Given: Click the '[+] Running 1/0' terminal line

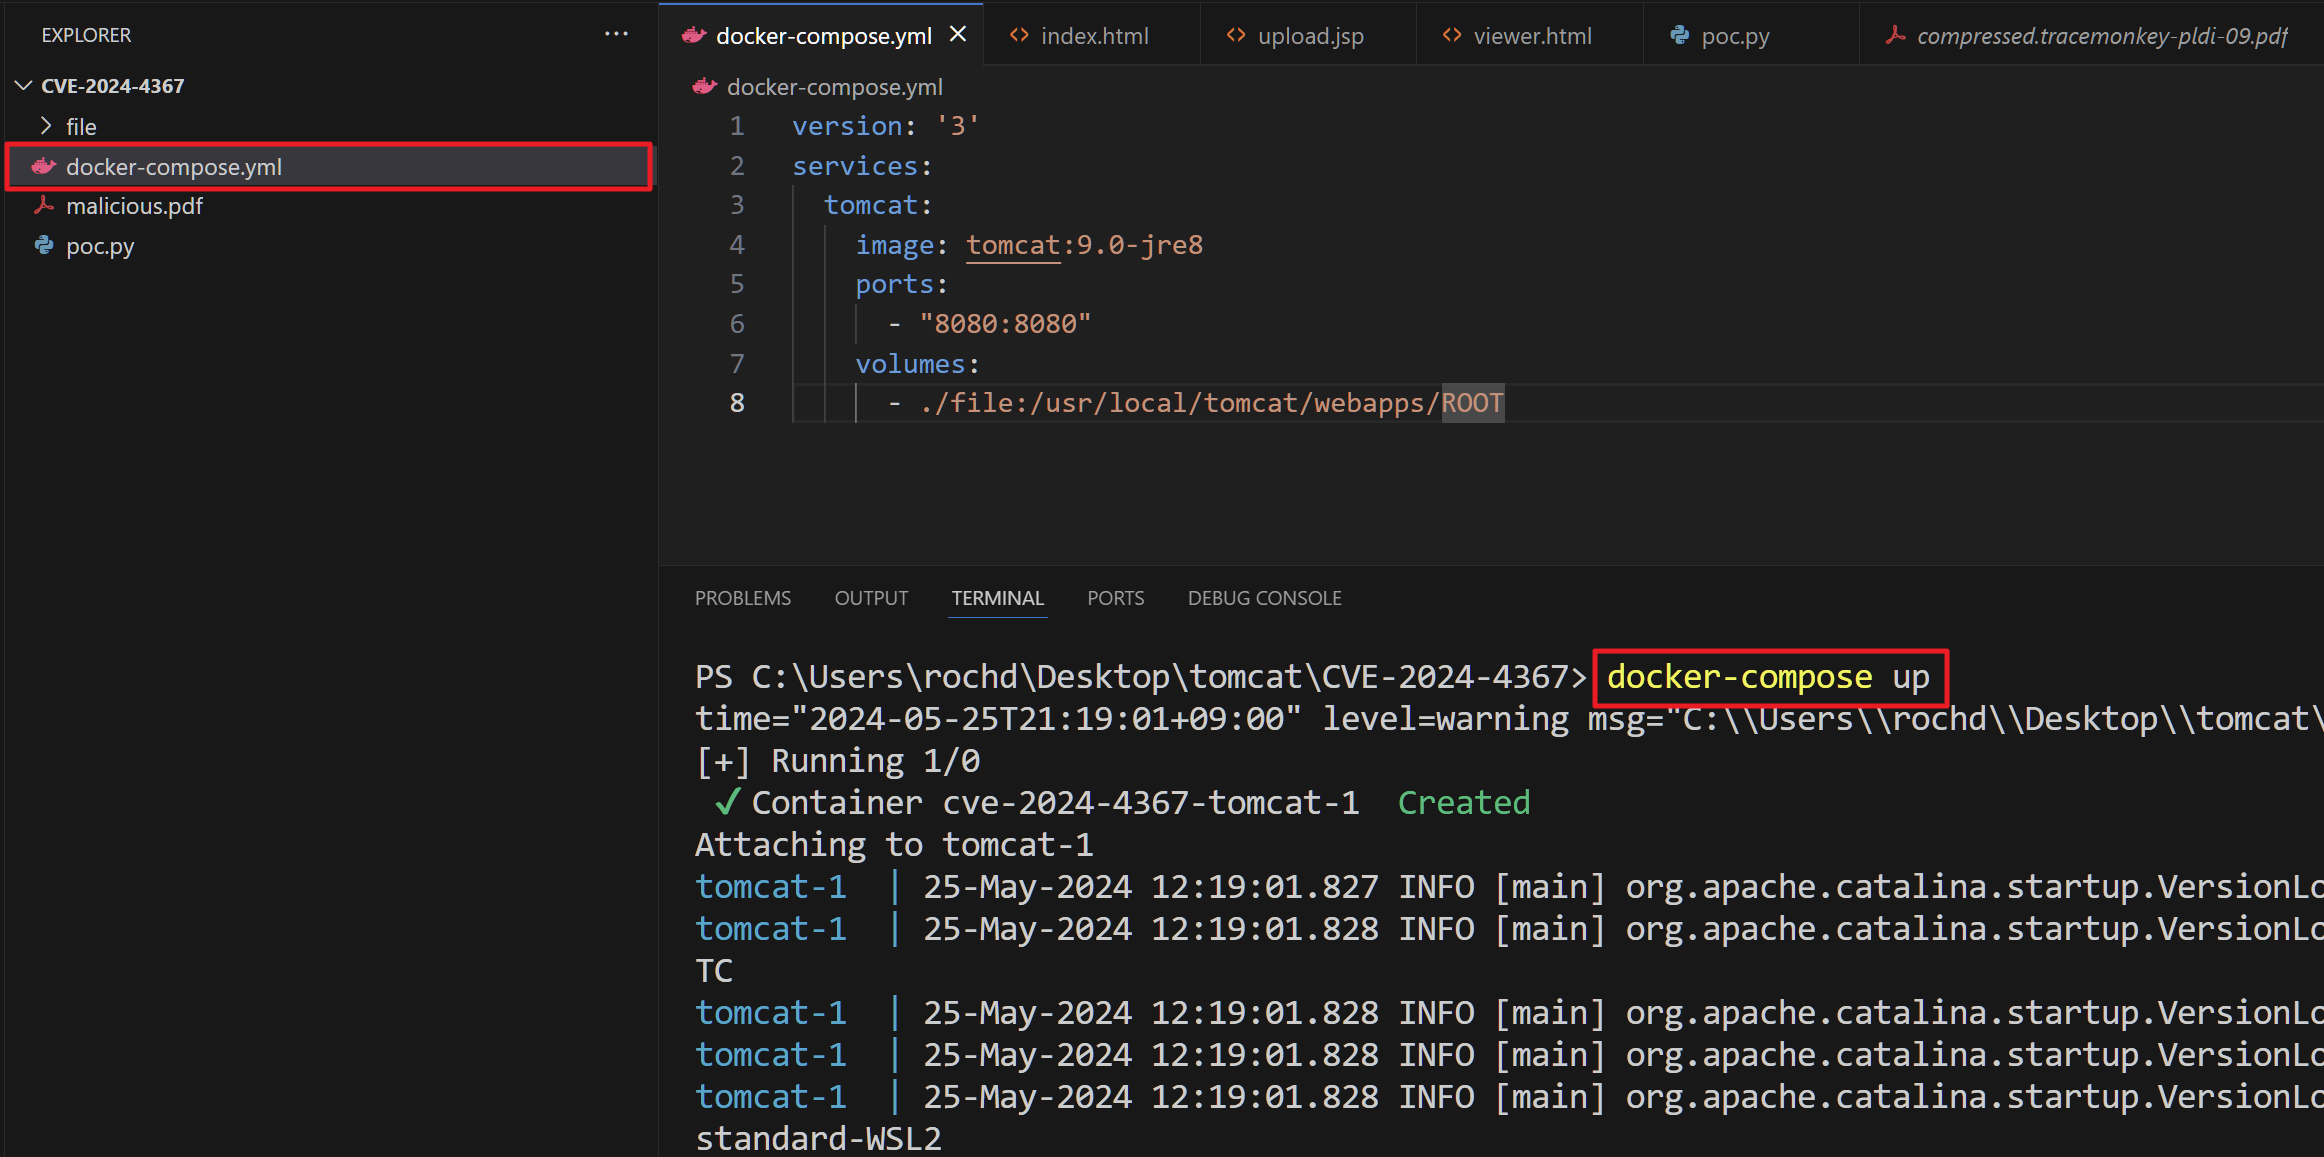Looking at the screenshot, I should coord(837,761).
